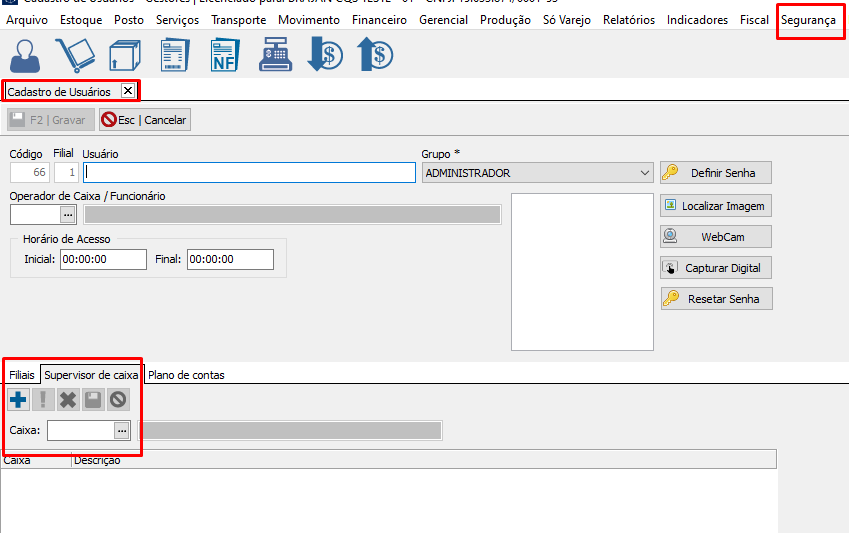Click the cardboard box stock icon
Screen dimensions: 849x533
[125, 55]
